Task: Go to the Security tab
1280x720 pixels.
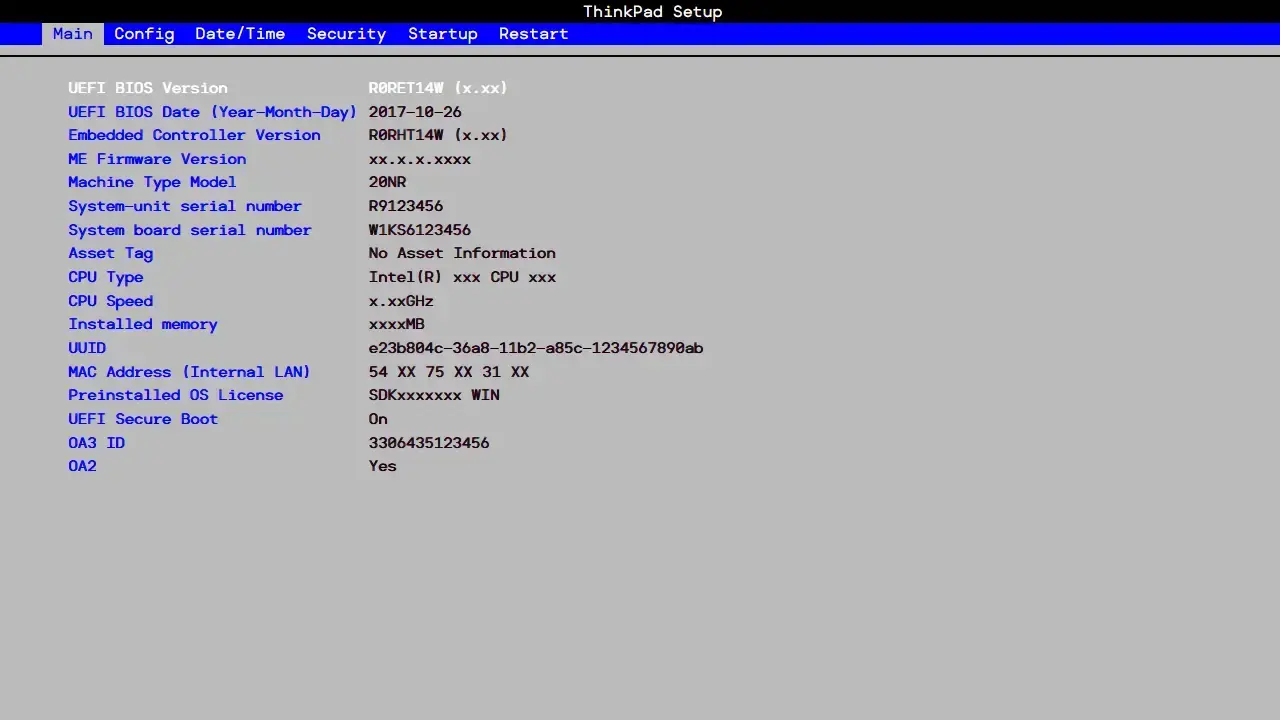Action: 346,34
